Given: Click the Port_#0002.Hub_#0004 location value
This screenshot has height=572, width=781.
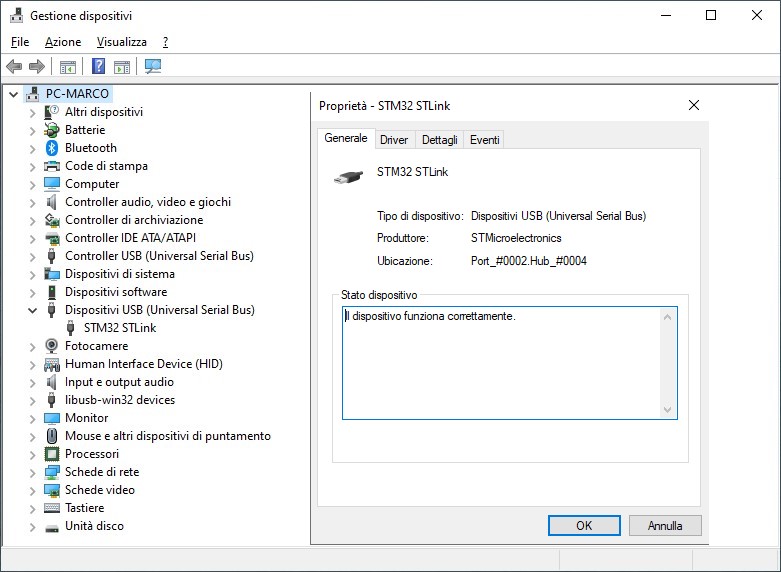Looking at the screenshot, I should click(x=529, y=261).
